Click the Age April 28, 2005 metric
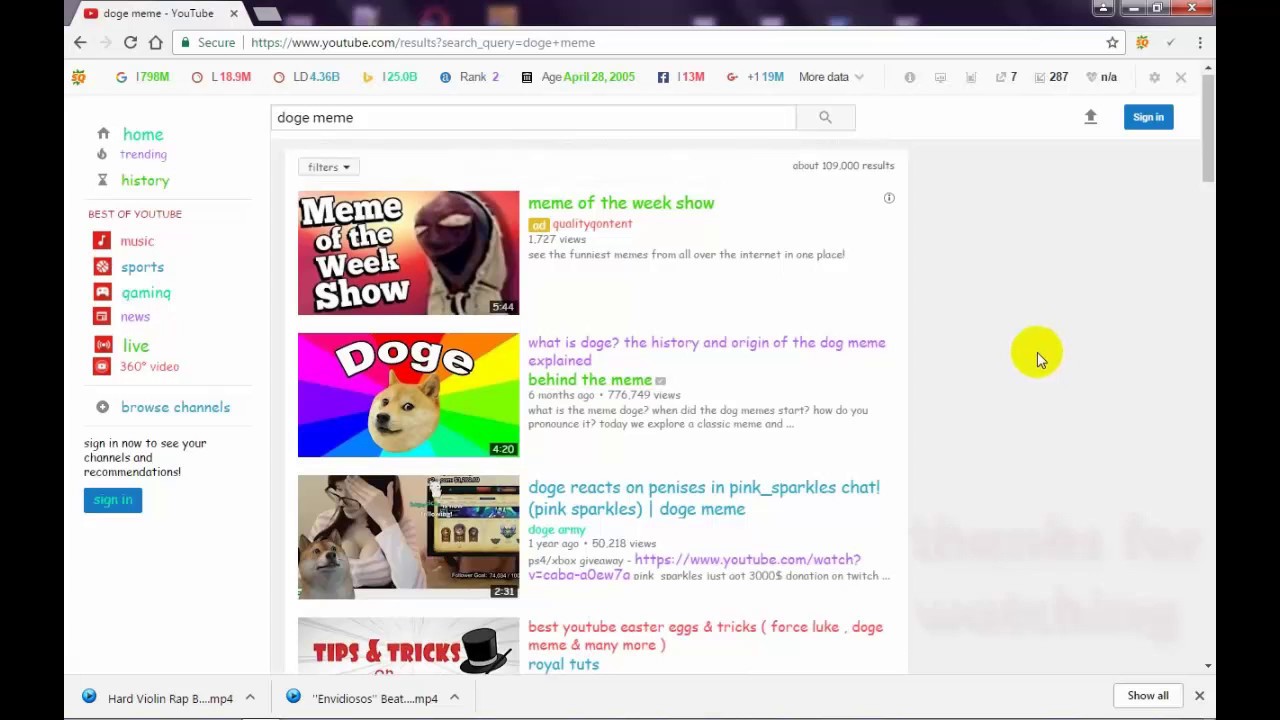Screen dimensions: 1280x720 [578, 77]
